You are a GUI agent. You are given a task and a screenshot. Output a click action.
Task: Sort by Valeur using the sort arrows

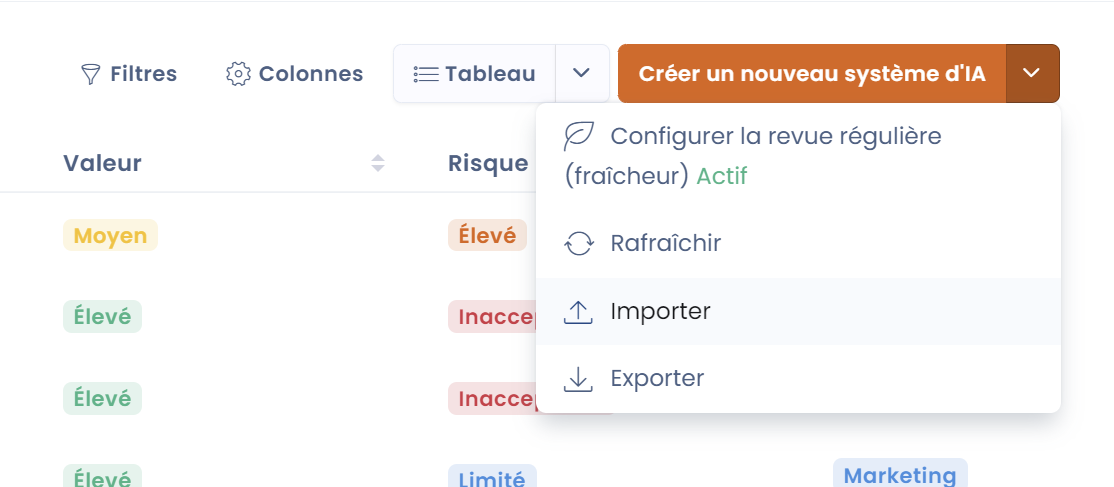tap(378, 163)
